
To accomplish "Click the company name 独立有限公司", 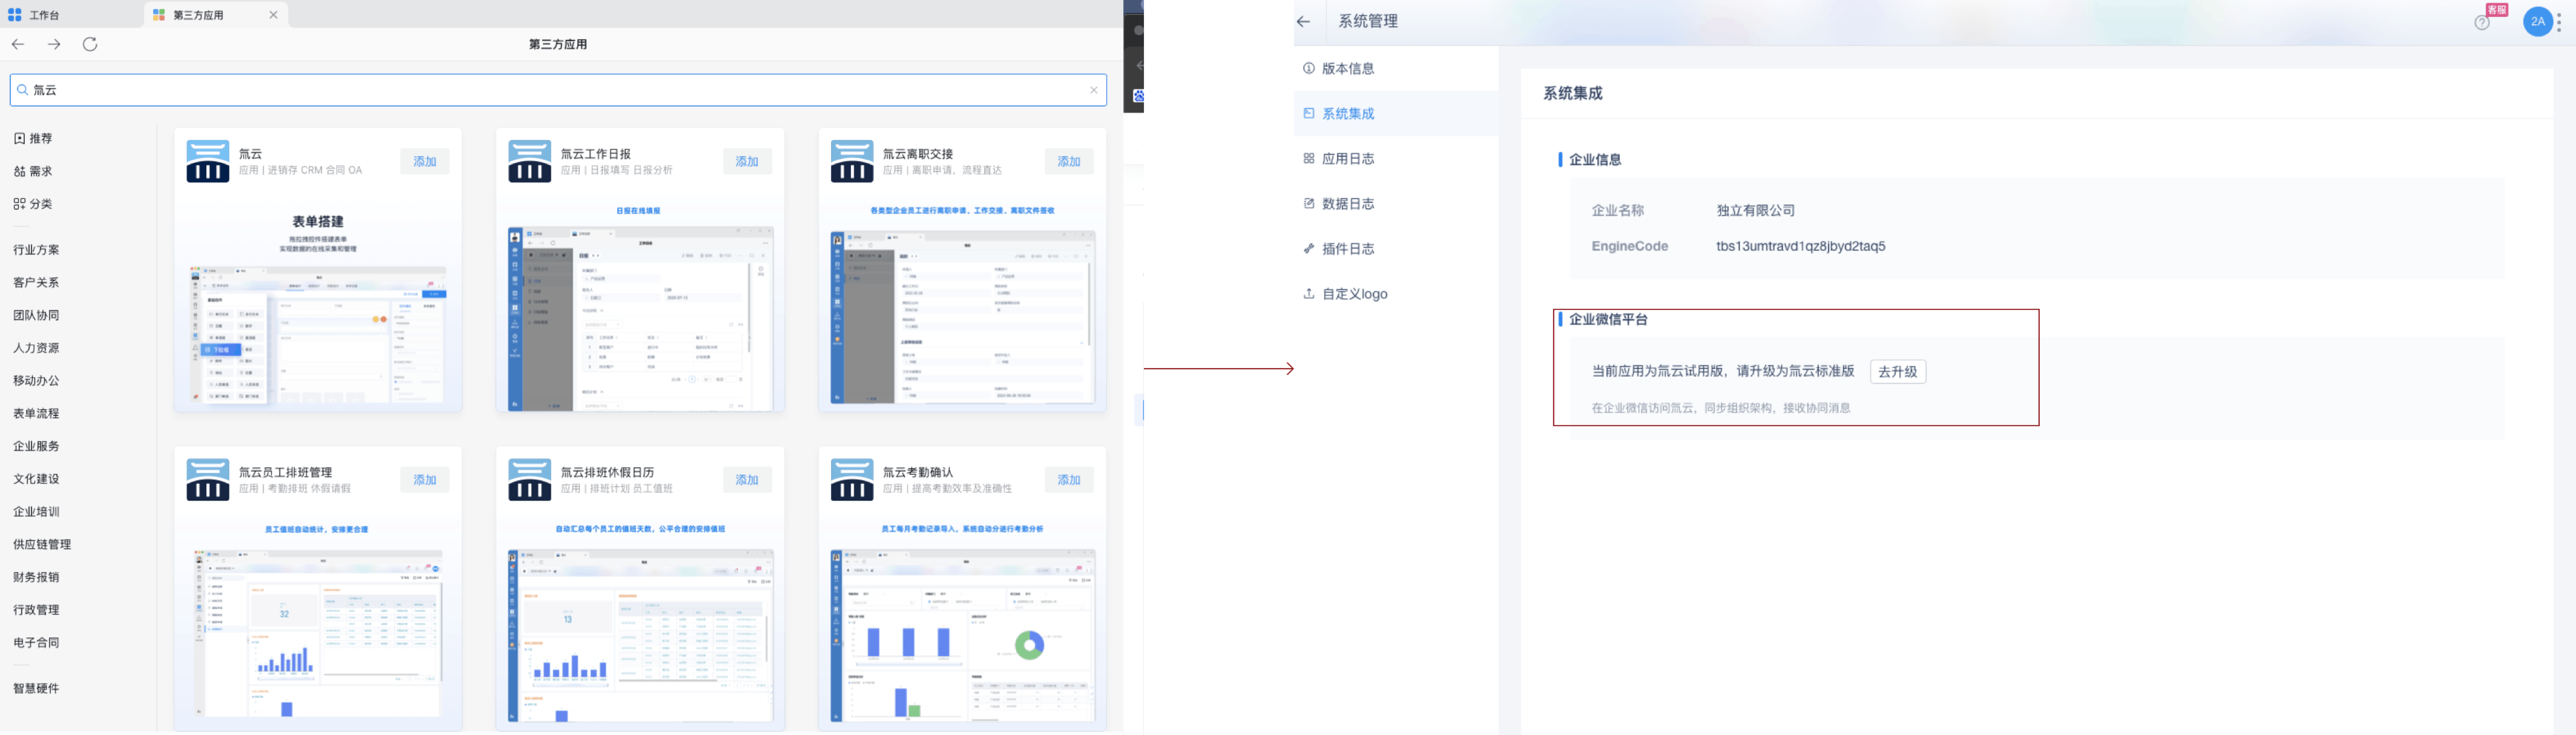I will (1756, 210).
